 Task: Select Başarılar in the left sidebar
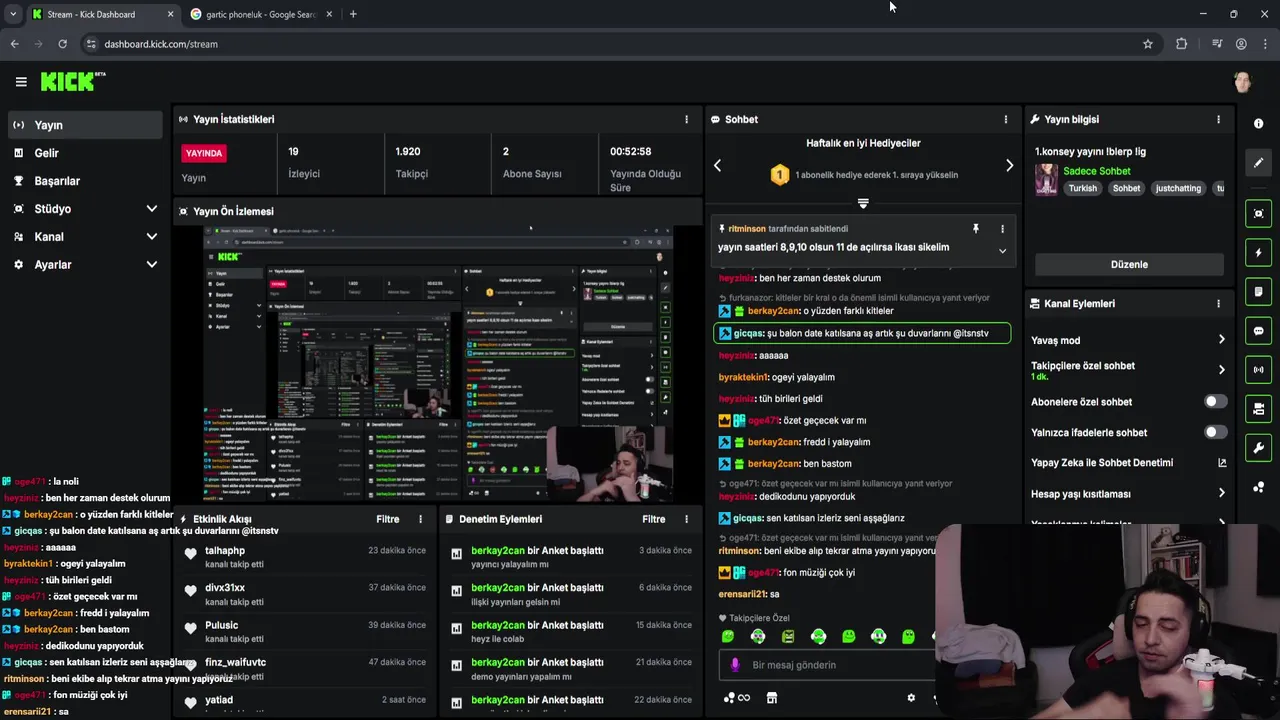point(85,181)
